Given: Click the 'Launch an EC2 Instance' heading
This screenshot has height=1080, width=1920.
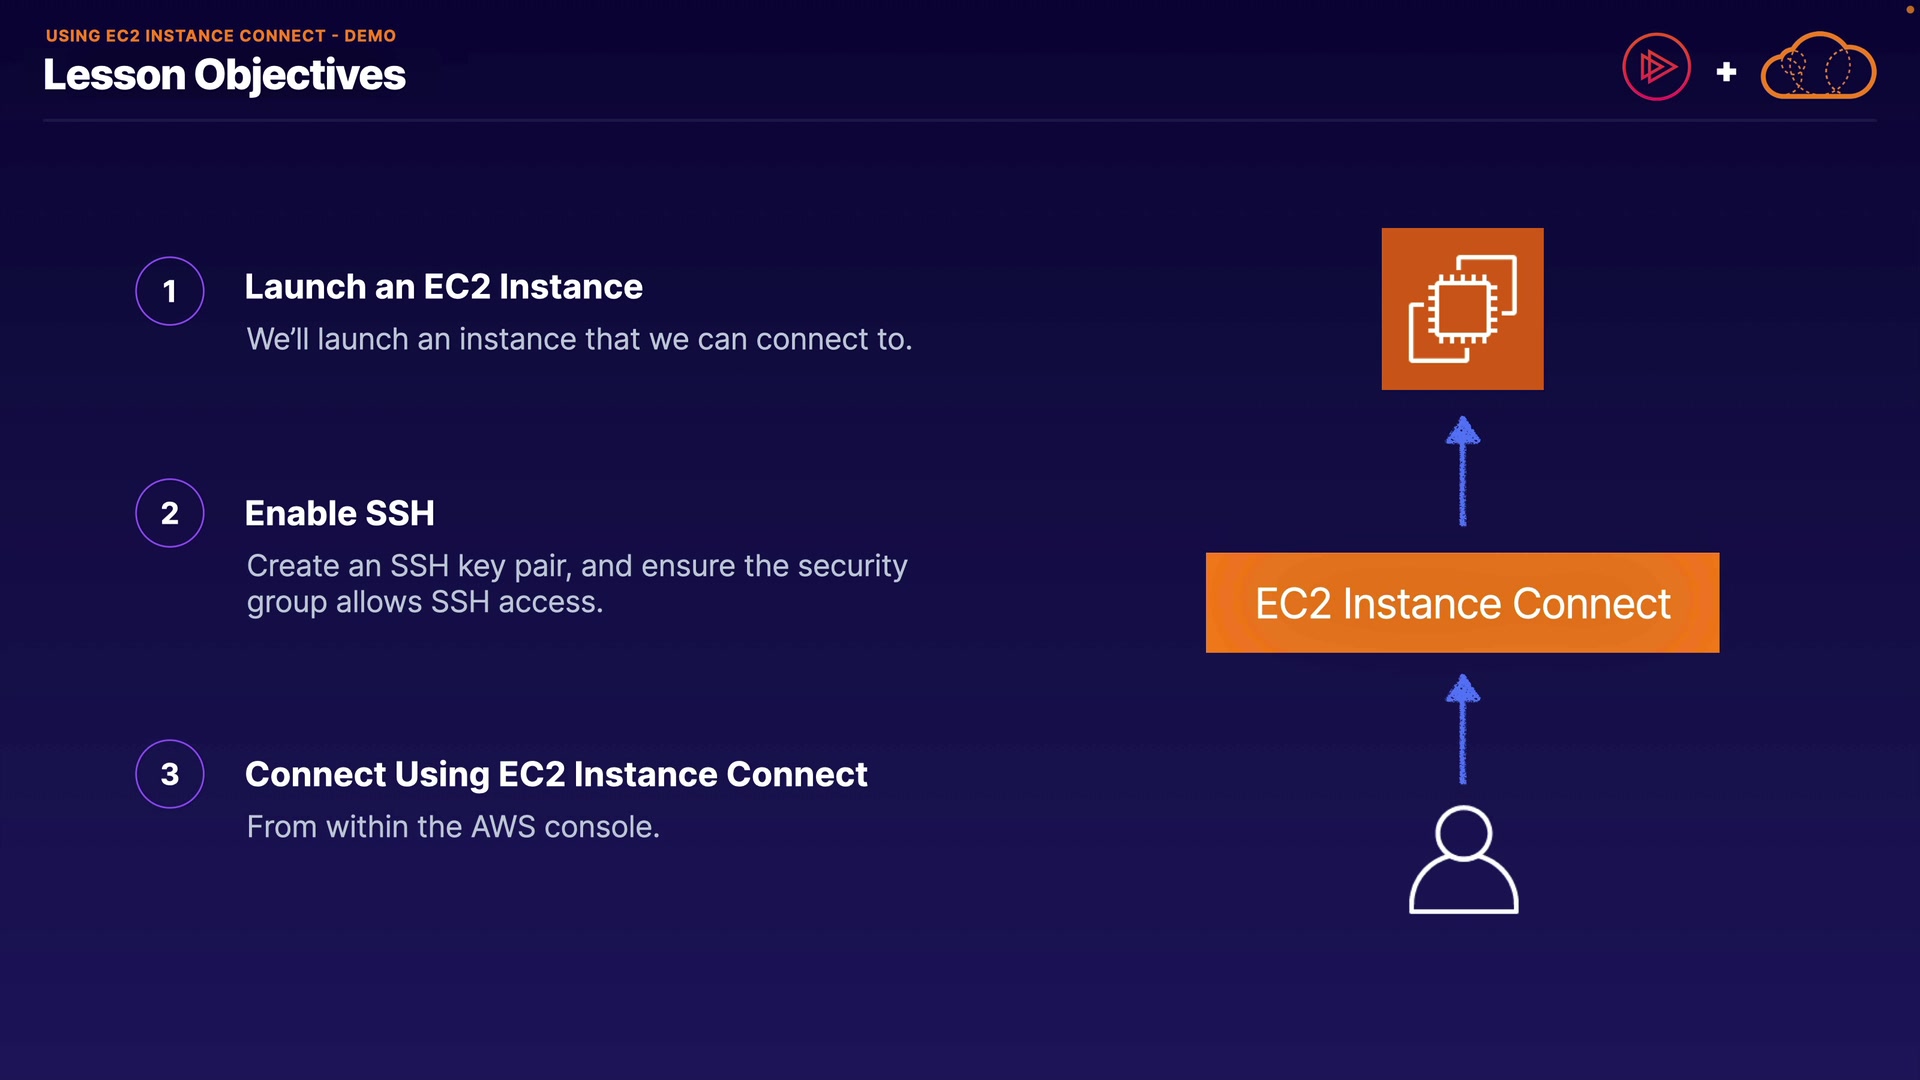Looking at the screenshot, I should [x=443, y=287].
